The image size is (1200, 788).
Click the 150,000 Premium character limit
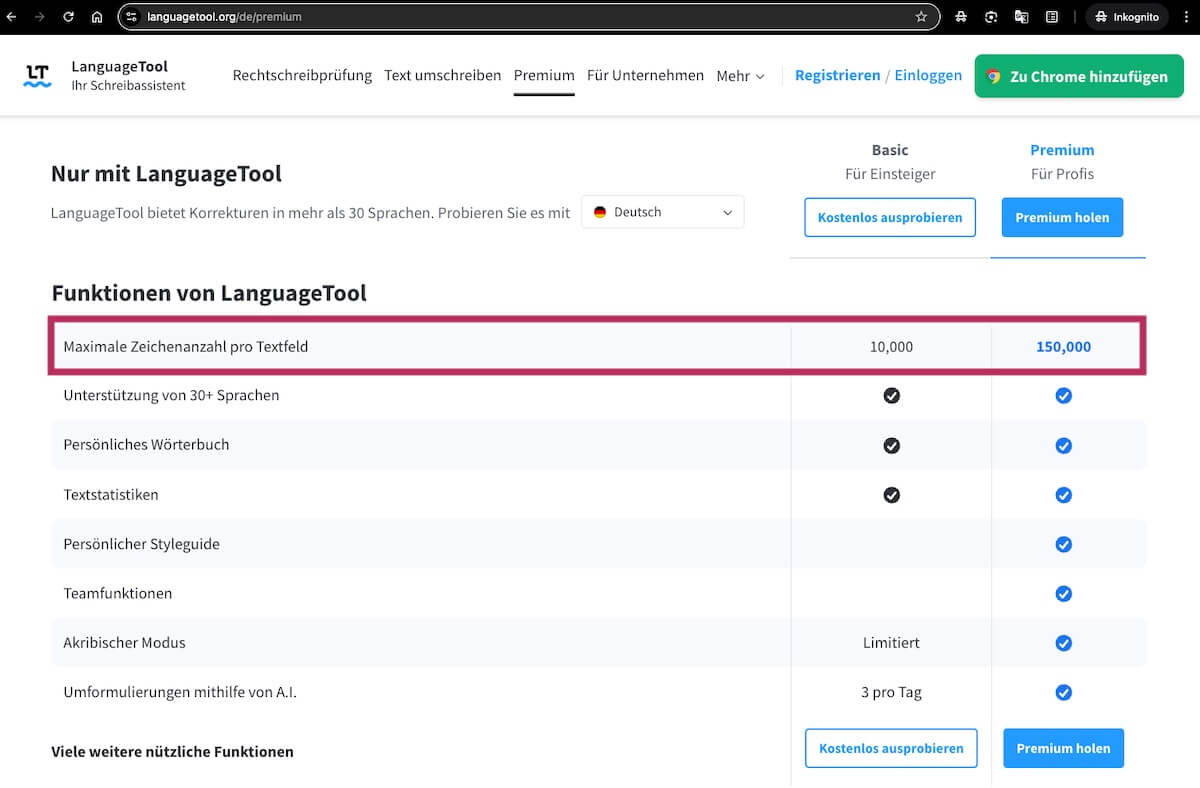point(1063,347)
